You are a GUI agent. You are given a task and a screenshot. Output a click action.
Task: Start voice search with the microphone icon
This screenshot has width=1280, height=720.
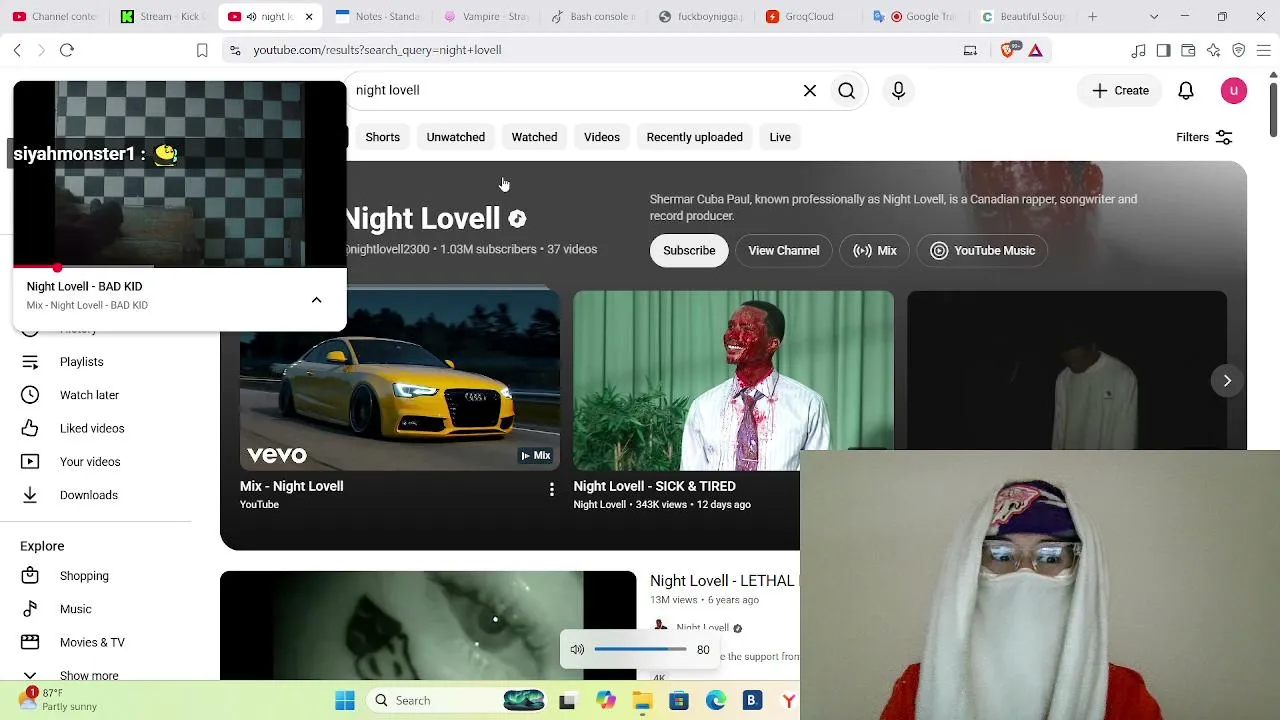coord(898,91)
